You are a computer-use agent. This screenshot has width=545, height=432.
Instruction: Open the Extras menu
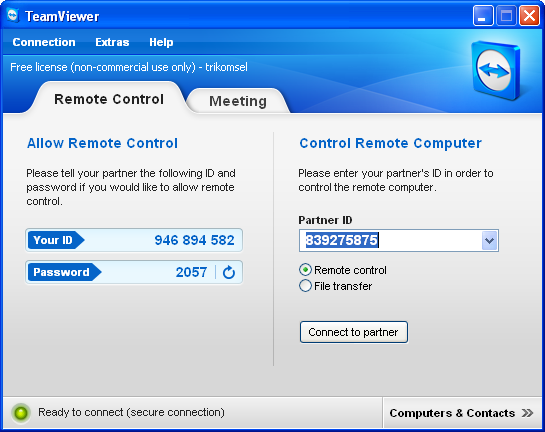click(x=112, y=42)
